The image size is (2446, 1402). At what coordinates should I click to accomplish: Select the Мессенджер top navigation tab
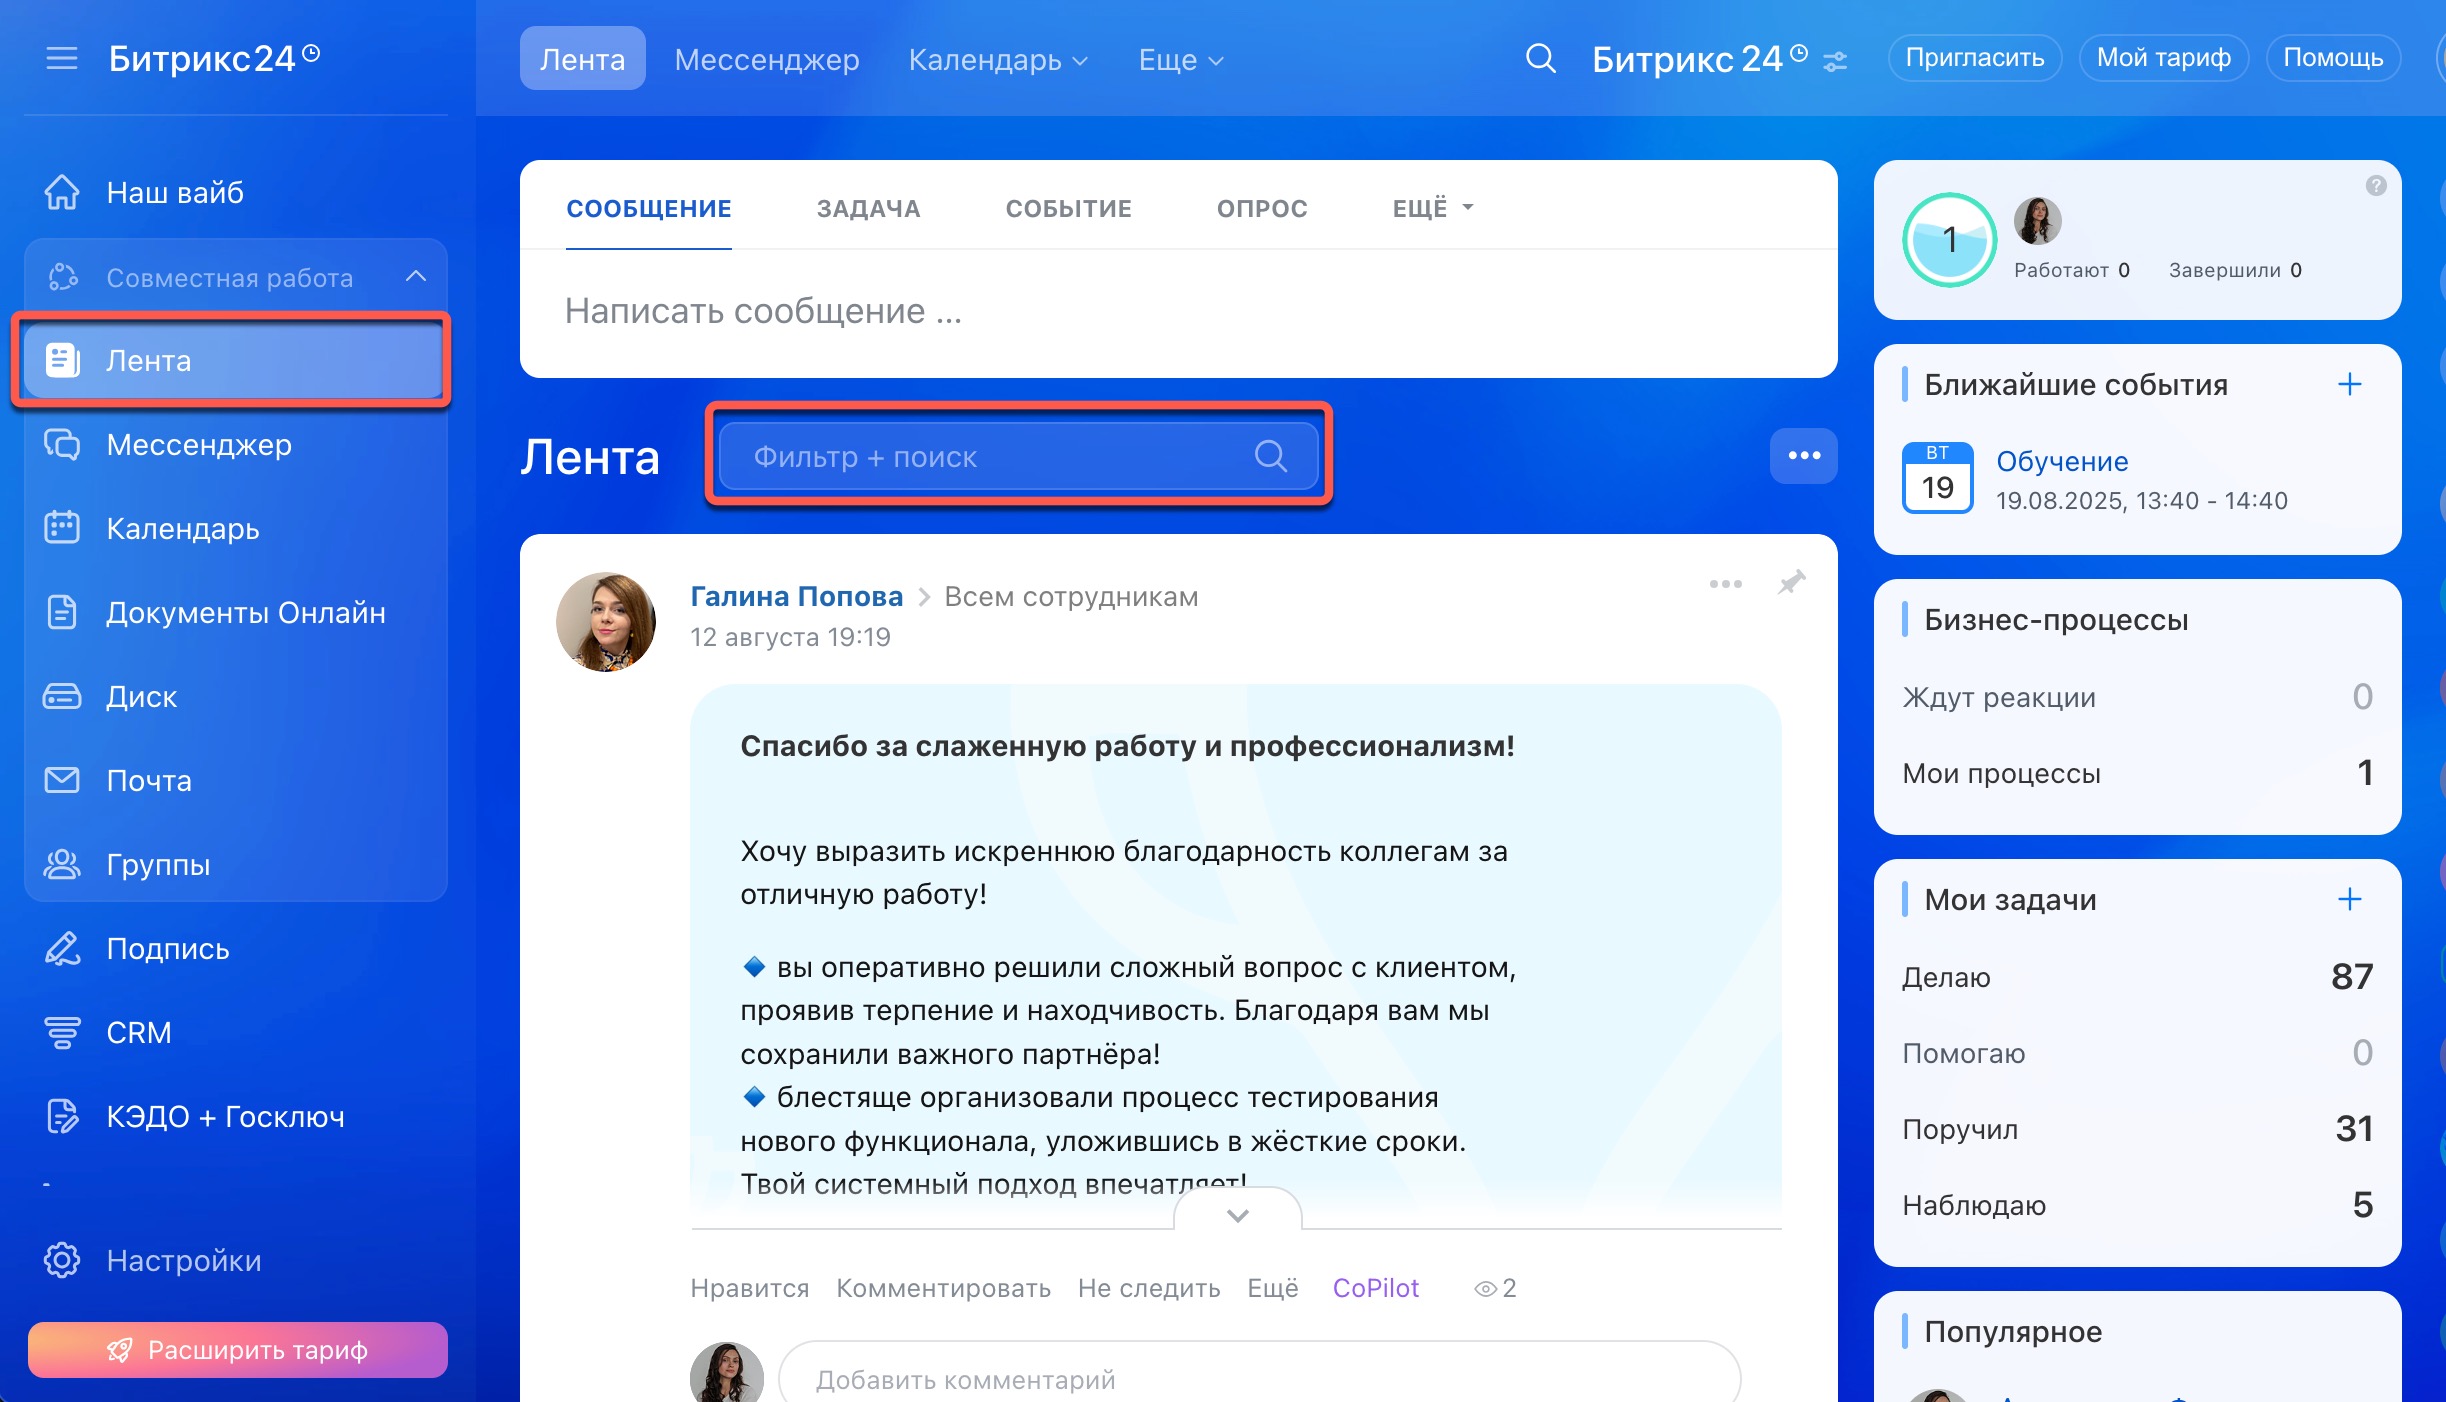pos(767,59)
